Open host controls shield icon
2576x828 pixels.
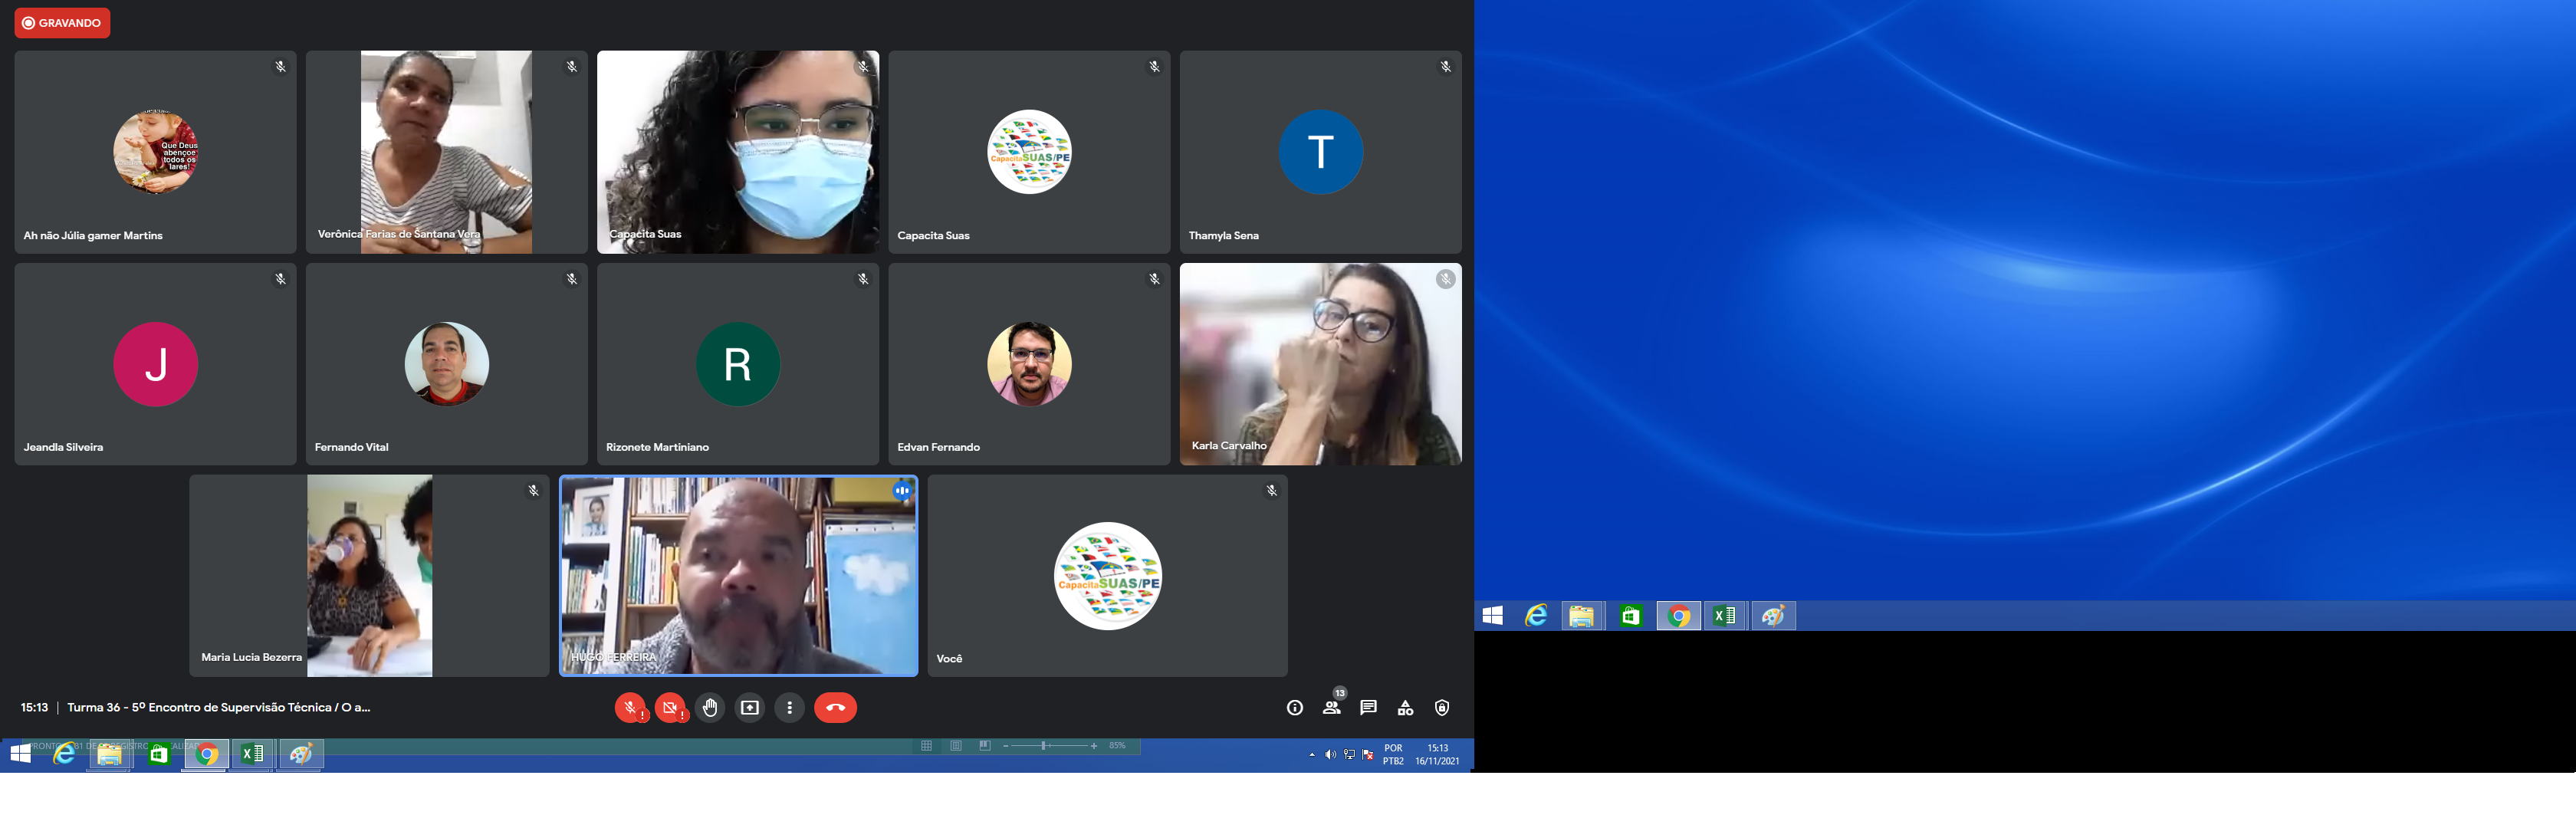1441,708
